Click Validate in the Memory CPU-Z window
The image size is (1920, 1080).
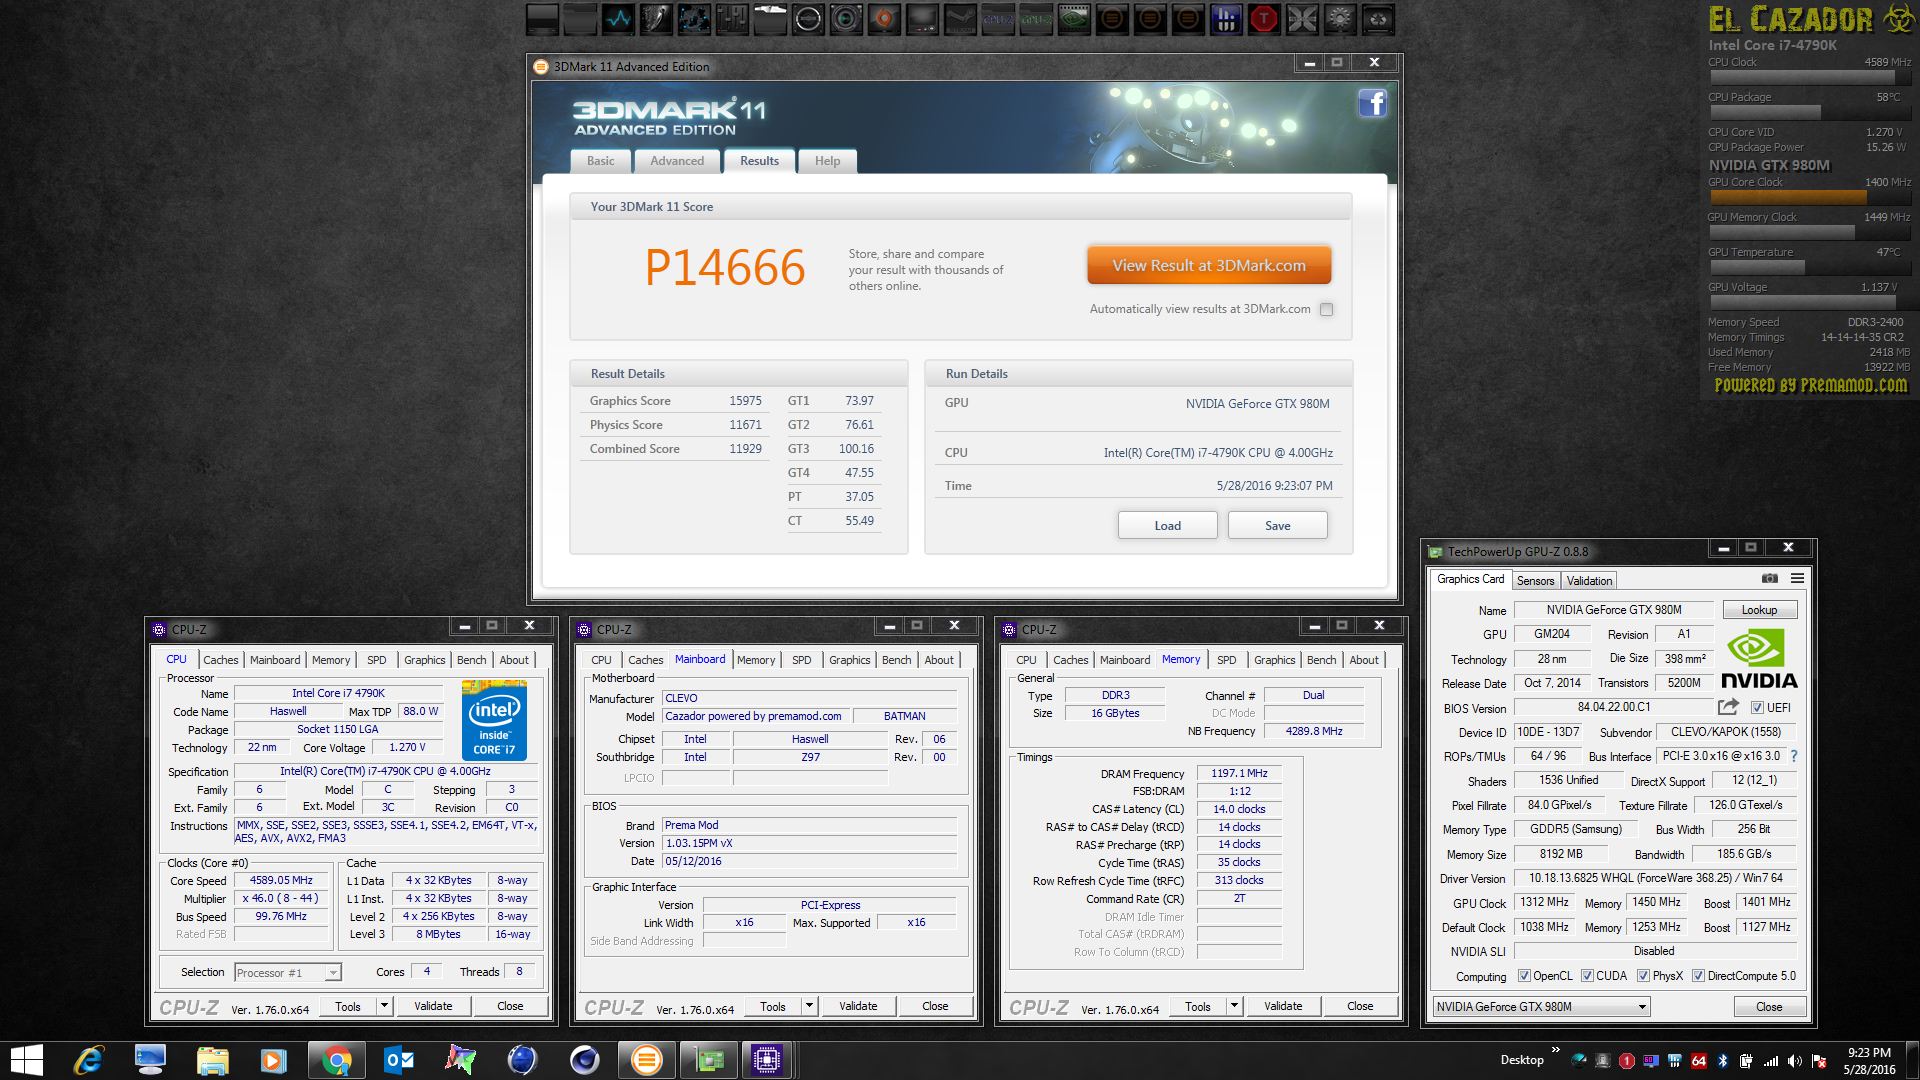tap(1283, 1006)
